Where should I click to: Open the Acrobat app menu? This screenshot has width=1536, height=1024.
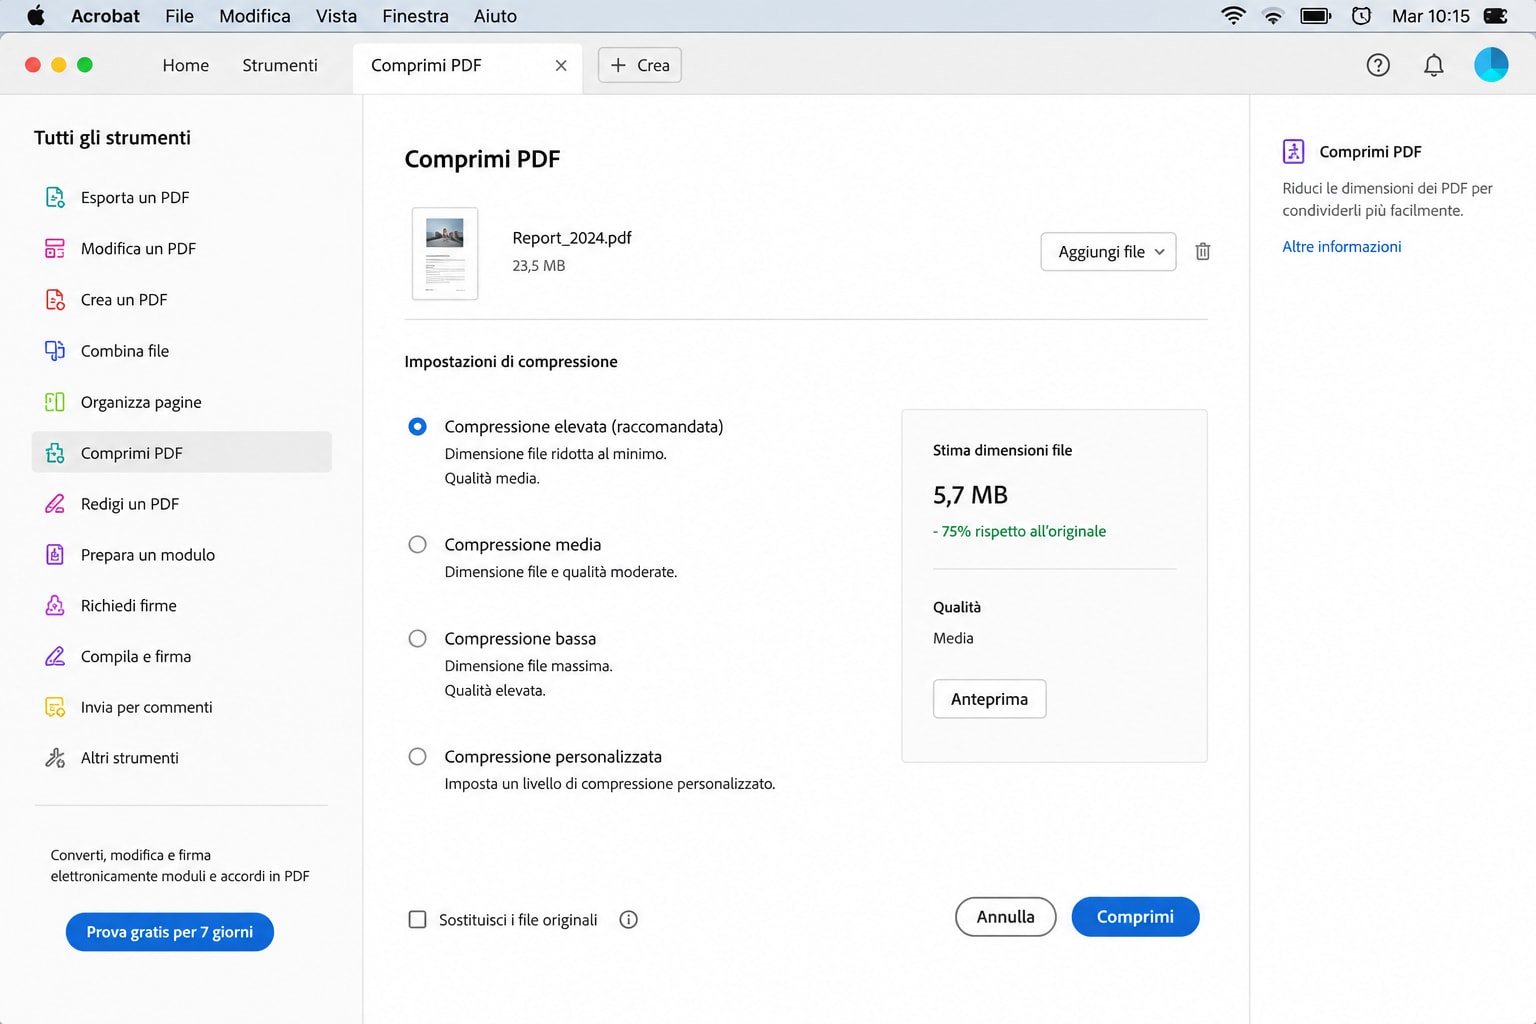[105, 16]
